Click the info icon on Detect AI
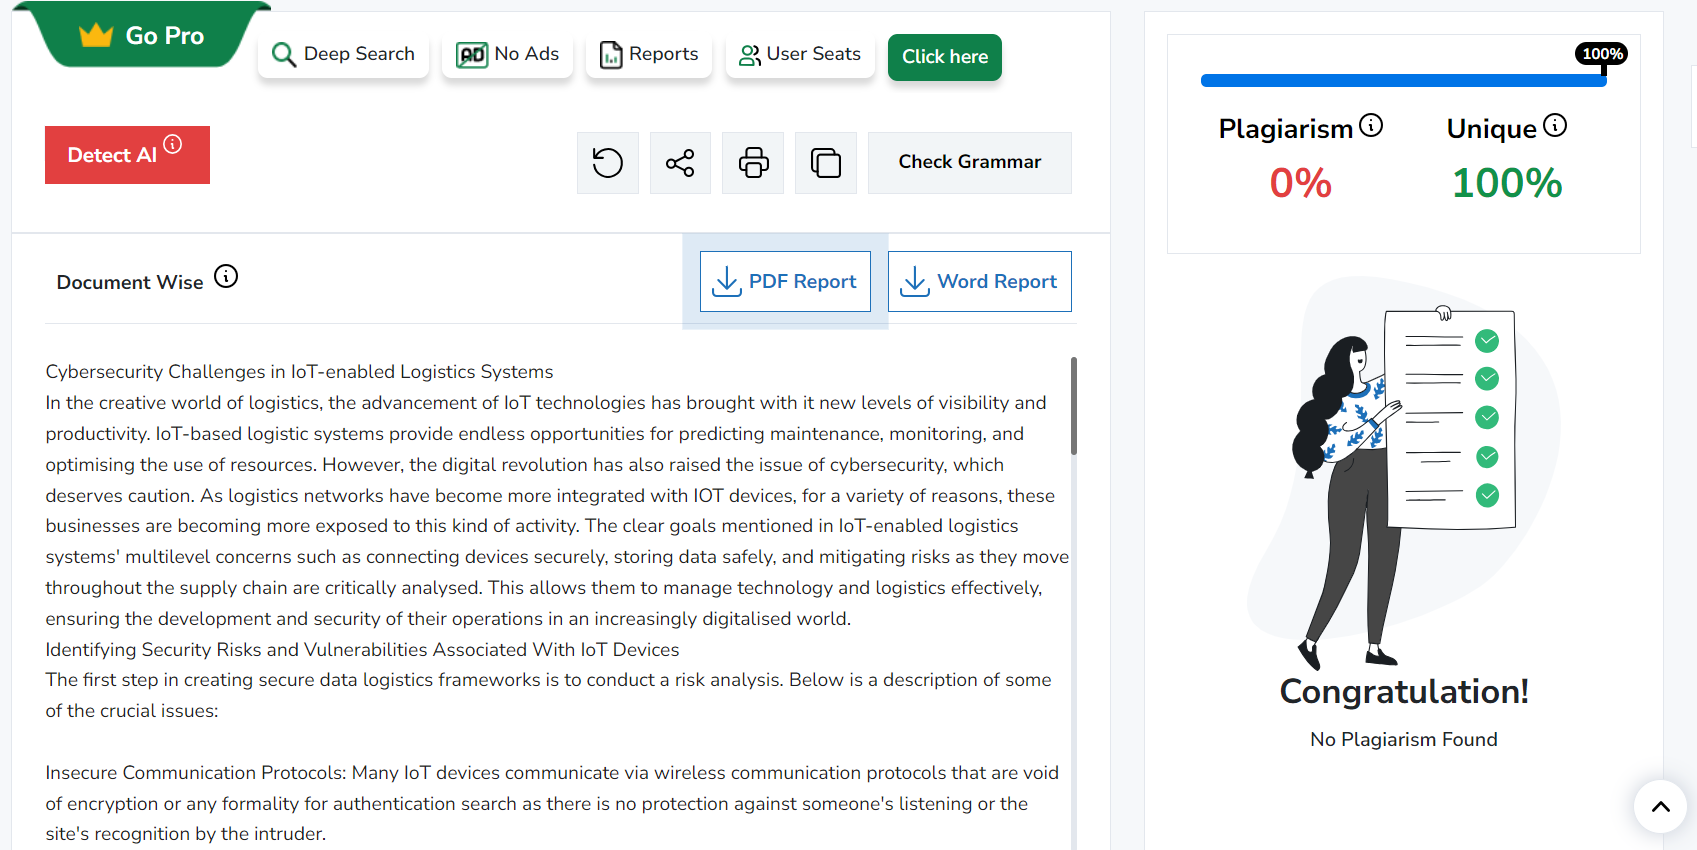This screenshot has height=850, width=1697. coord(173,144)
